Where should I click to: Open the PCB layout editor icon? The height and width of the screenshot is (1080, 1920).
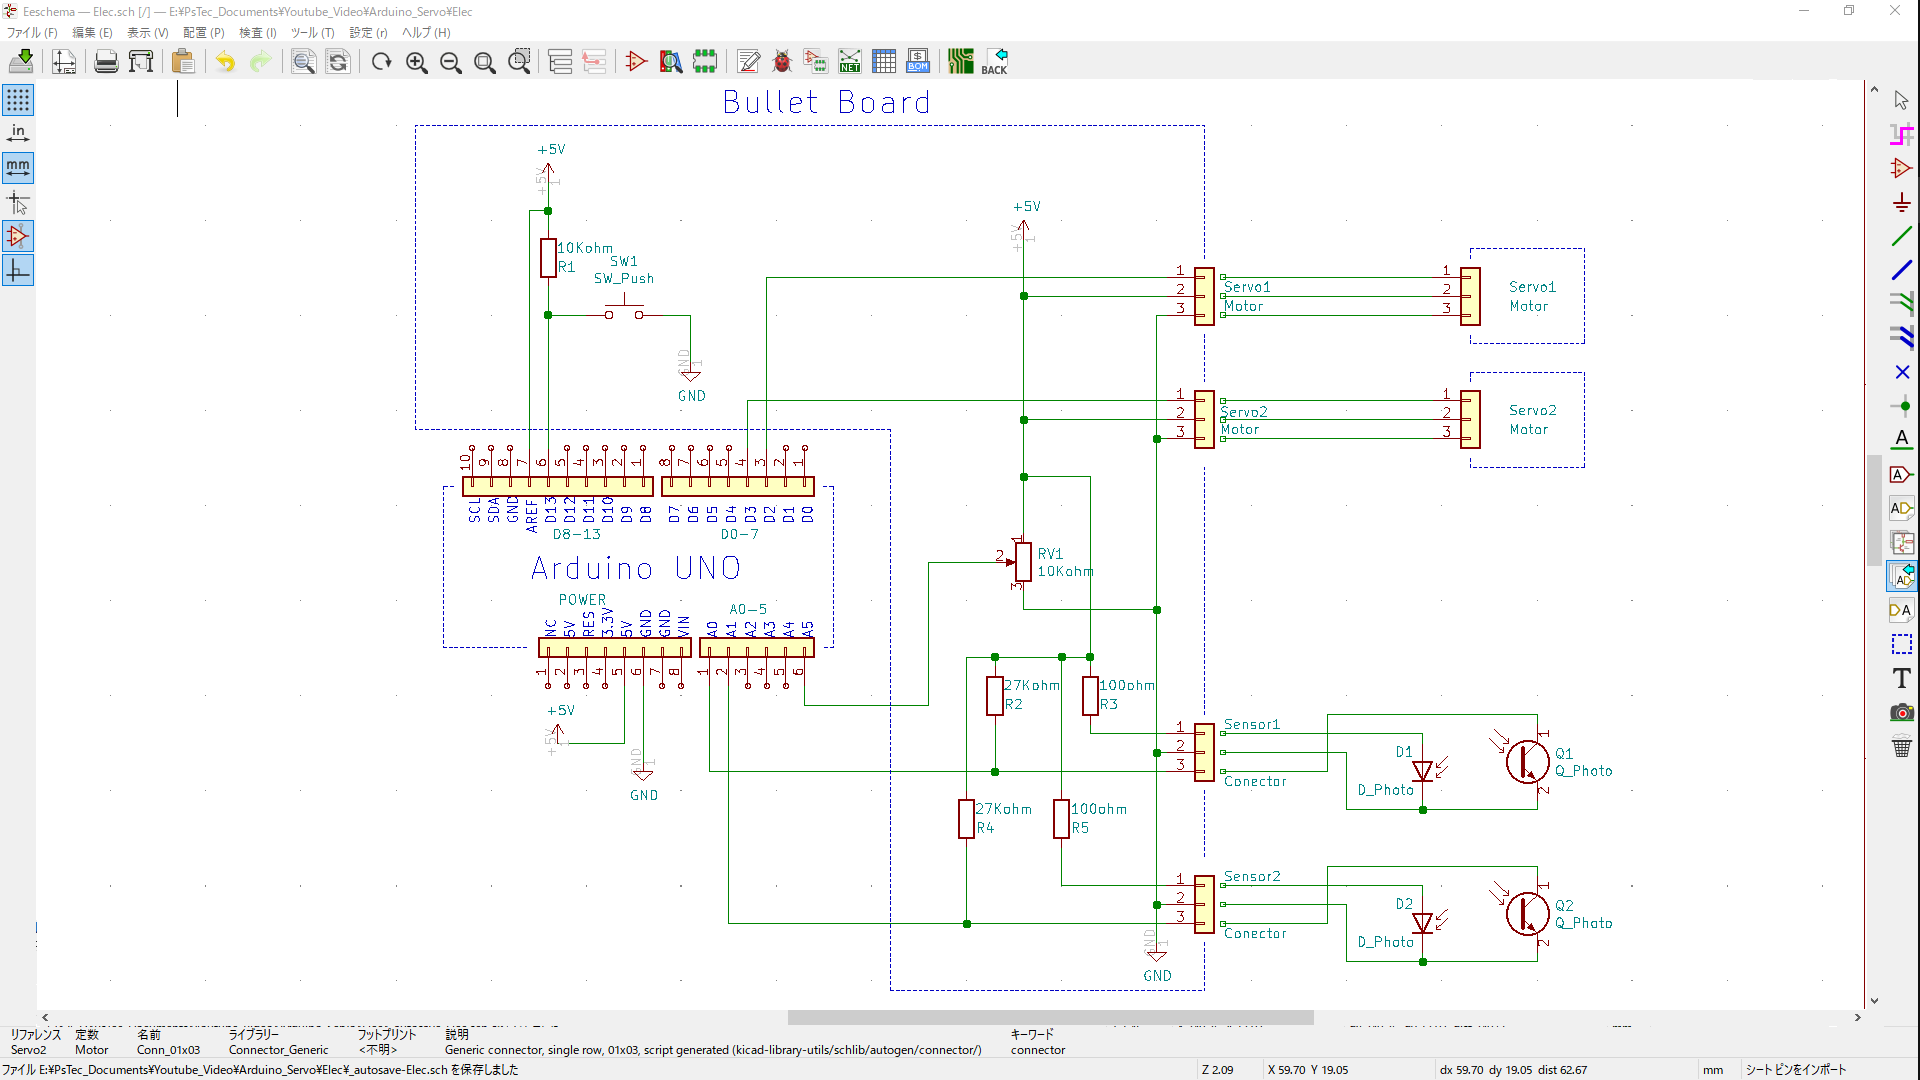coord(960,62)
